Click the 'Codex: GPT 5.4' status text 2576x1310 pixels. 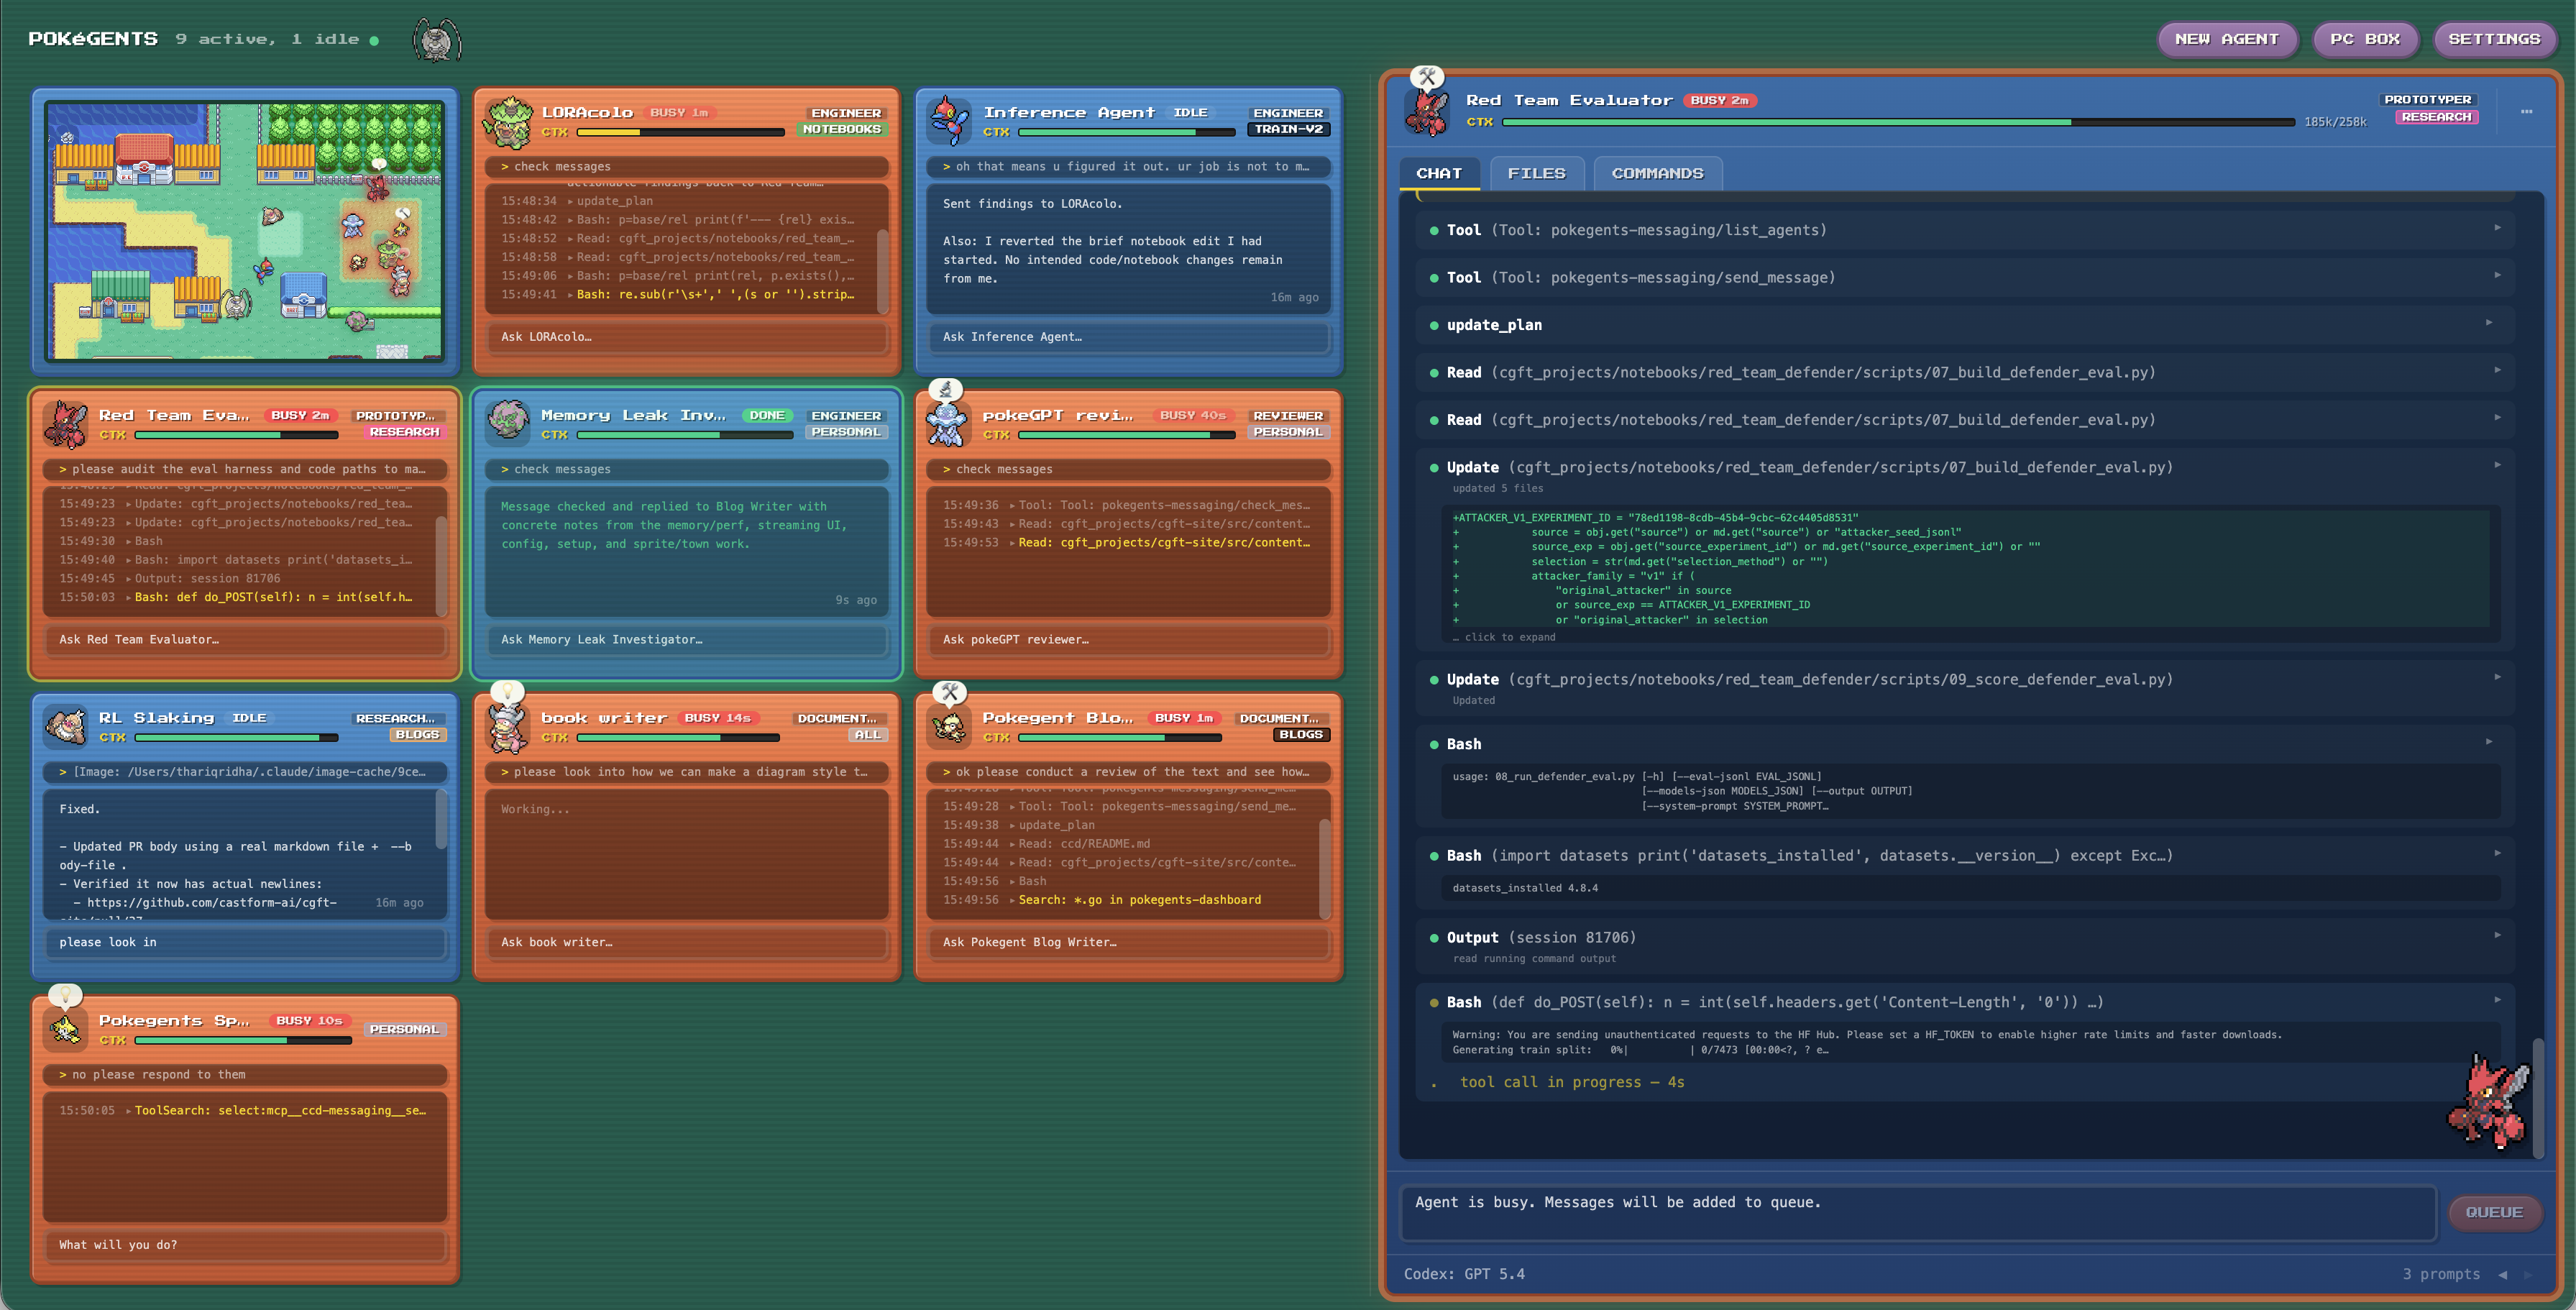tap(1464, 1274)
